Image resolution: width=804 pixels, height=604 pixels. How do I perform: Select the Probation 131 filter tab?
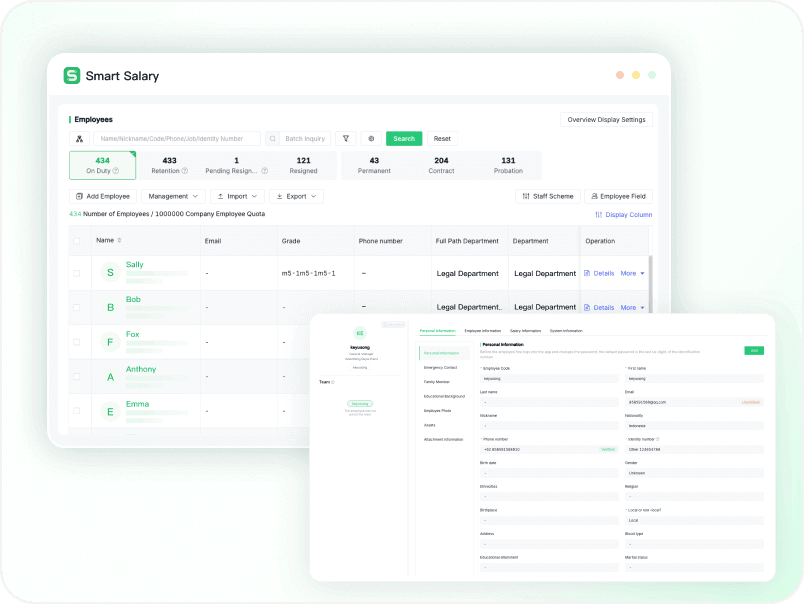click(x=508, y=165)
